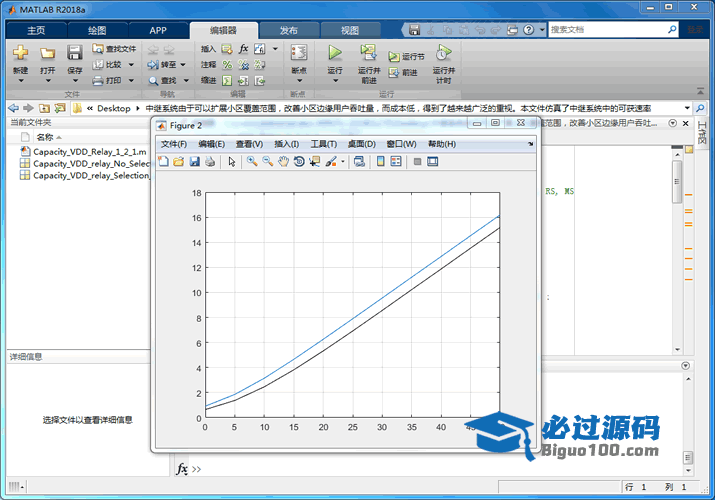Select the Zoom In tool in Figure 2

coord(252,161)
